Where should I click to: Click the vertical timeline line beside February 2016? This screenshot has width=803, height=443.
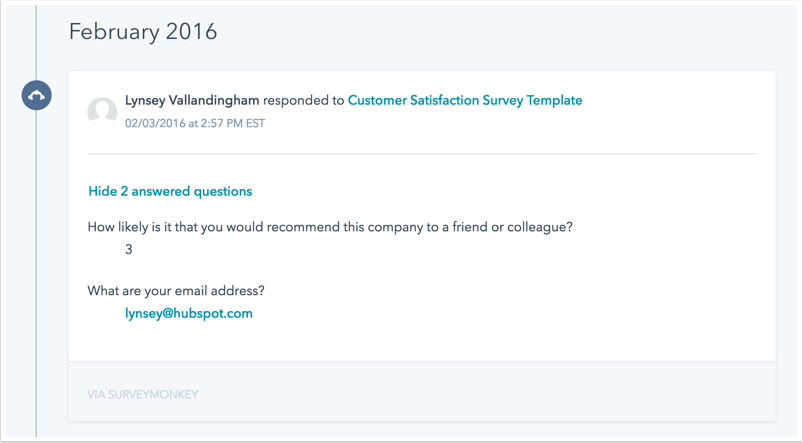pyautogui.click(x=36, y=32)
